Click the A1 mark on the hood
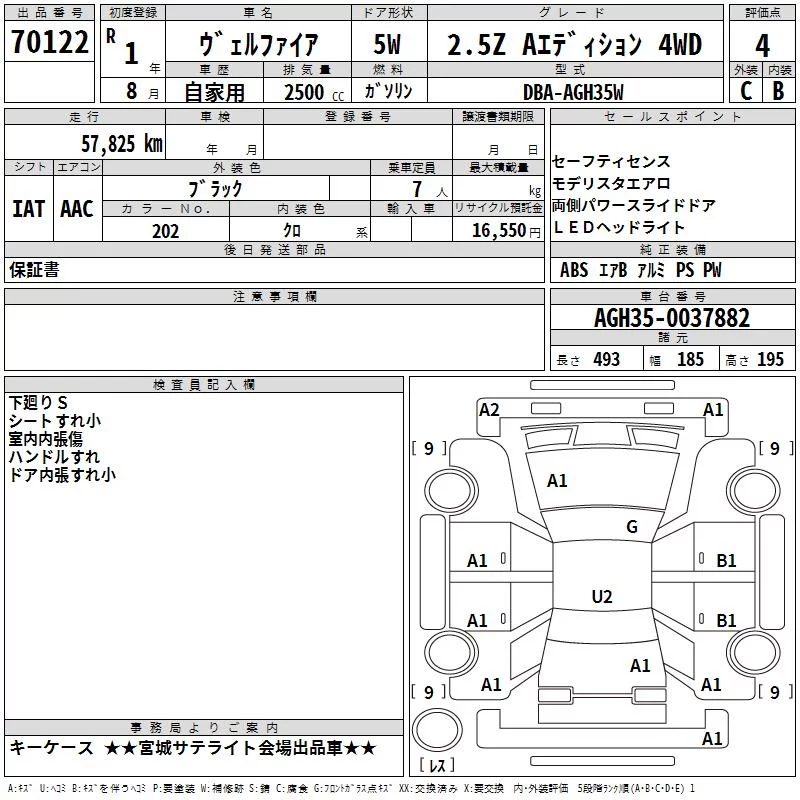Image resolution: width=800 pixels, height=800 pixels. [557, 481]
